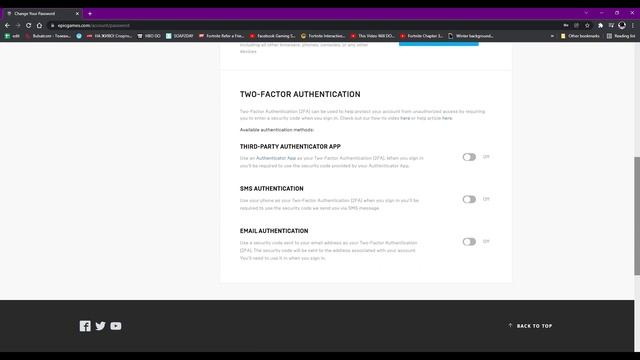Screen dimensions: 640x360
Task: Open the help article 'here' link
Action: pyautogui.click(x=447, y=118)
